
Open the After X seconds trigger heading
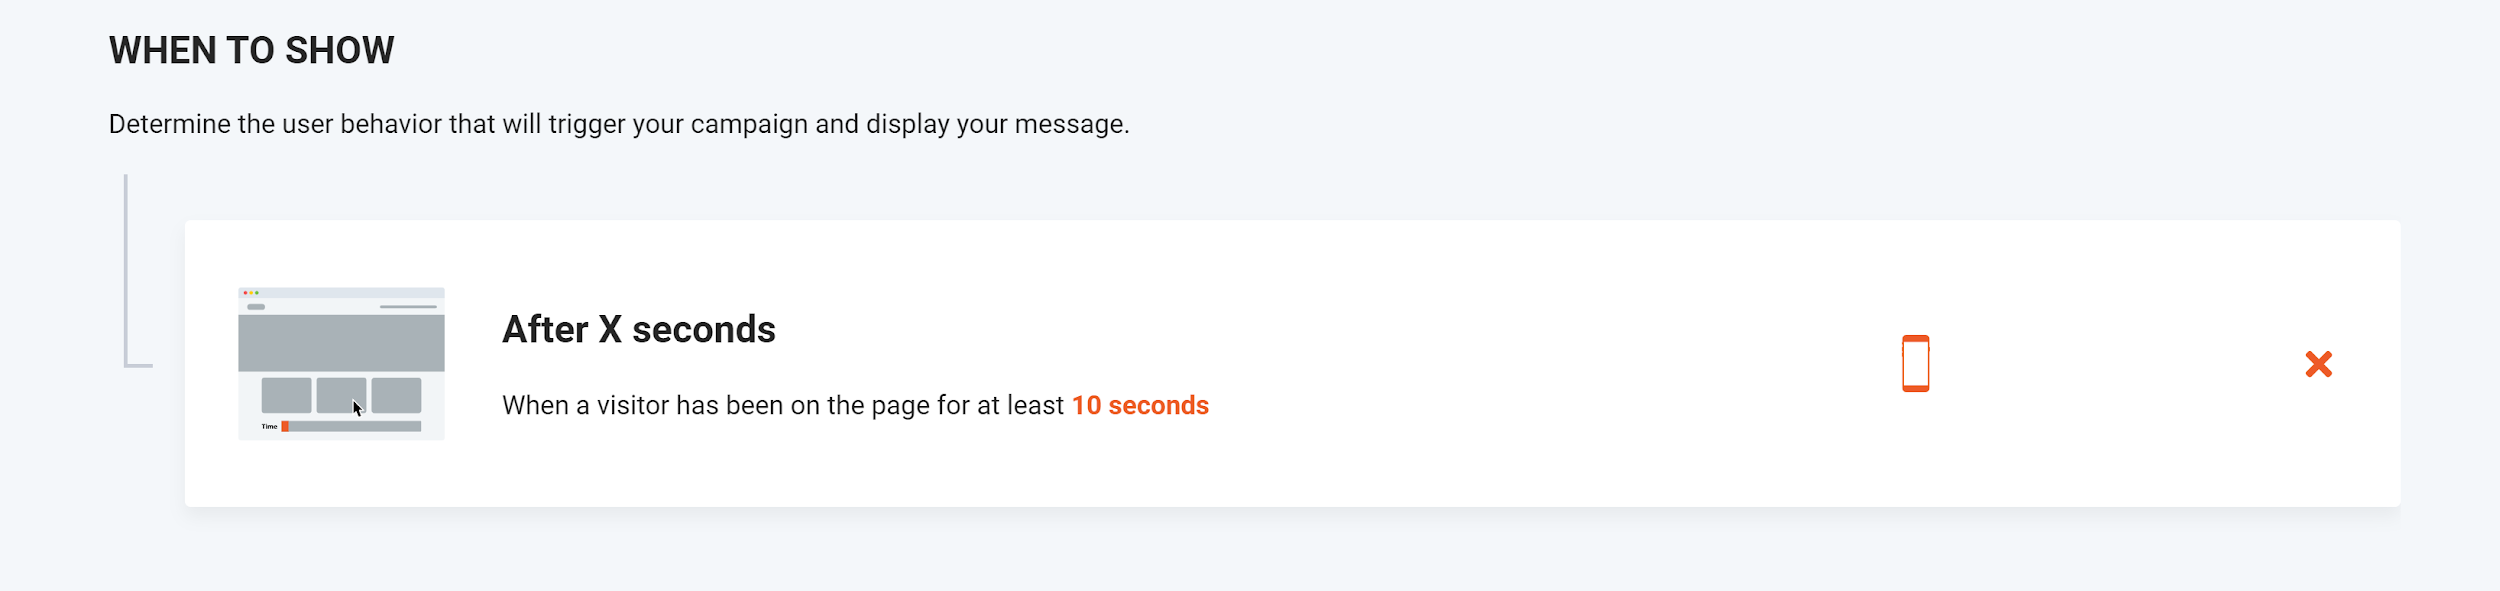click(637, 328)
